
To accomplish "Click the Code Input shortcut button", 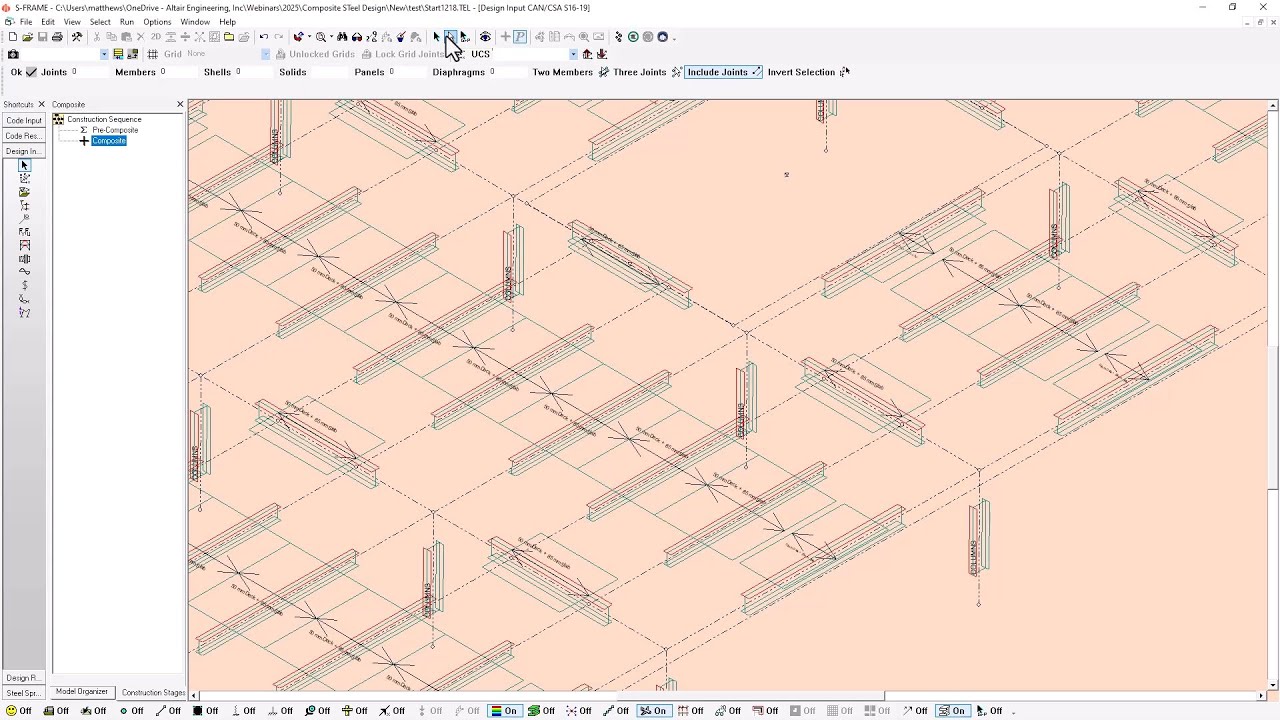I will (x=24, y=120).
